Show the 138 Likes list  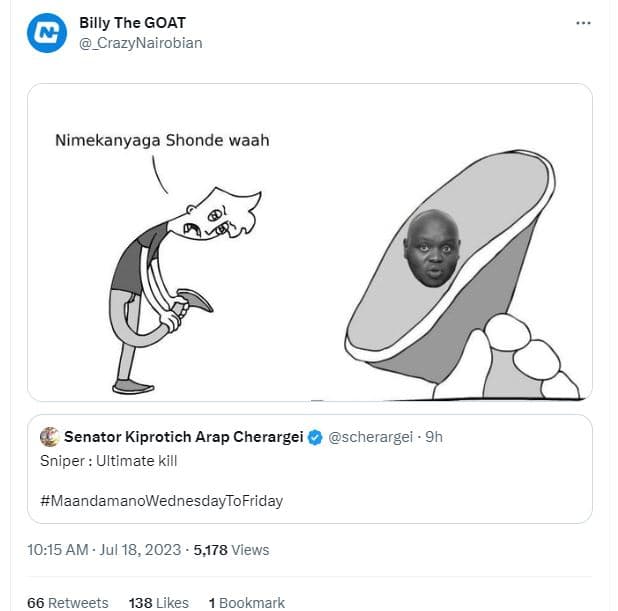(x=158, y=602)
